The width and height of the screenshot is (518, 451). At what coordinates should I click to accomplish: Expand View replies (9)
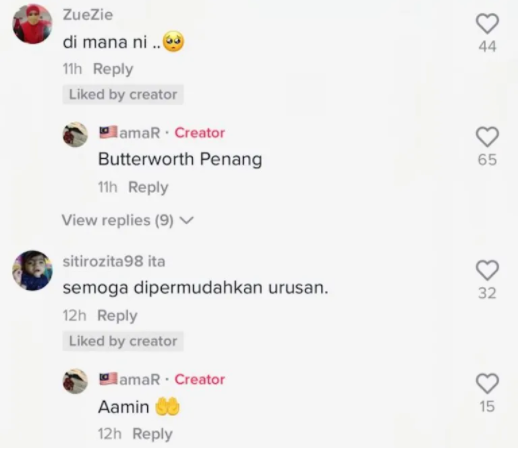[128, 220]
